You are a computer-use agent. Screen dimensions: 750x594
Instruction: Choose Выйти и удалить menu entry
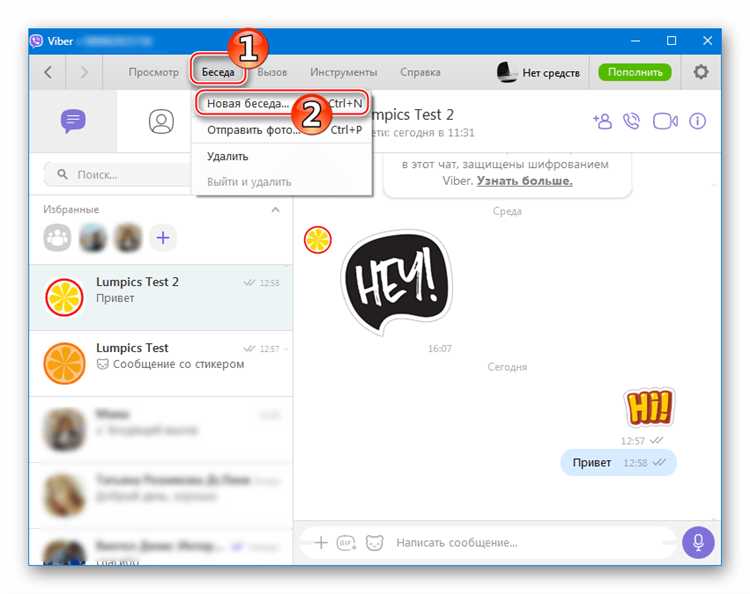(x=282, y=182)
